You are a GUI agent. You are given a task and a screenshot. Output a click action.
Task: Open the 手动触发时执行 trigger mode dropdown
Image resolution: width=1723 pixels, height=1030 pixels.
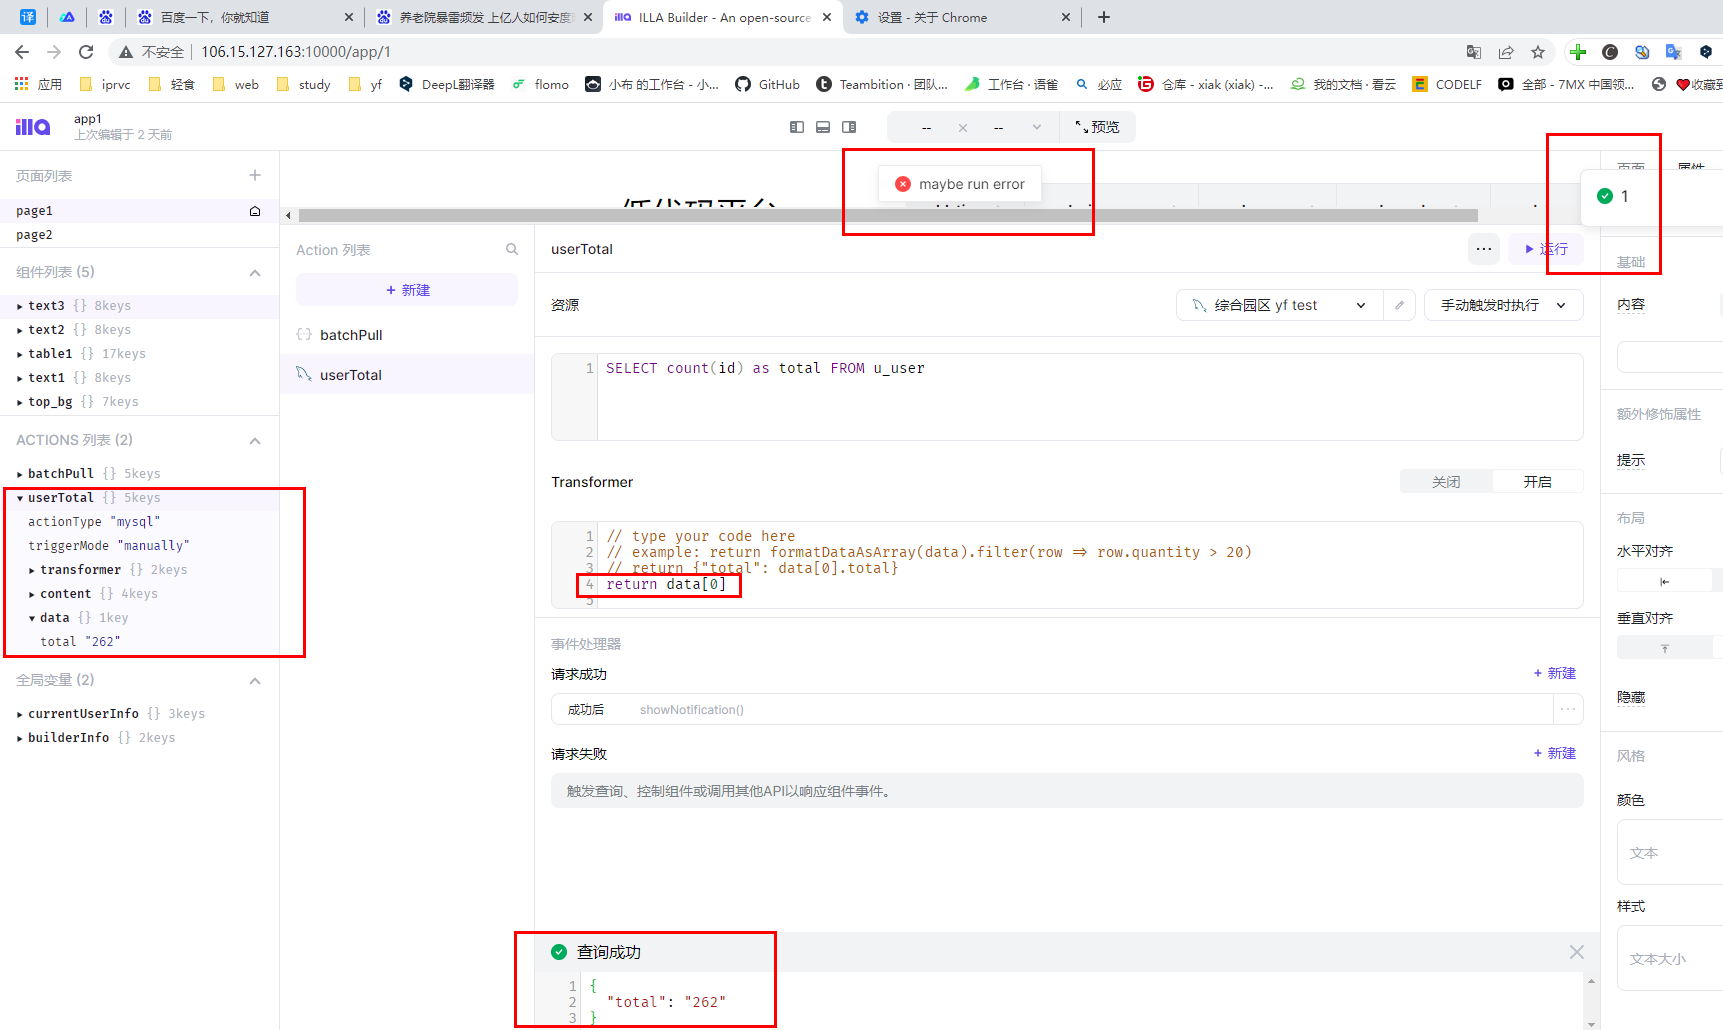coord(1503,305)
